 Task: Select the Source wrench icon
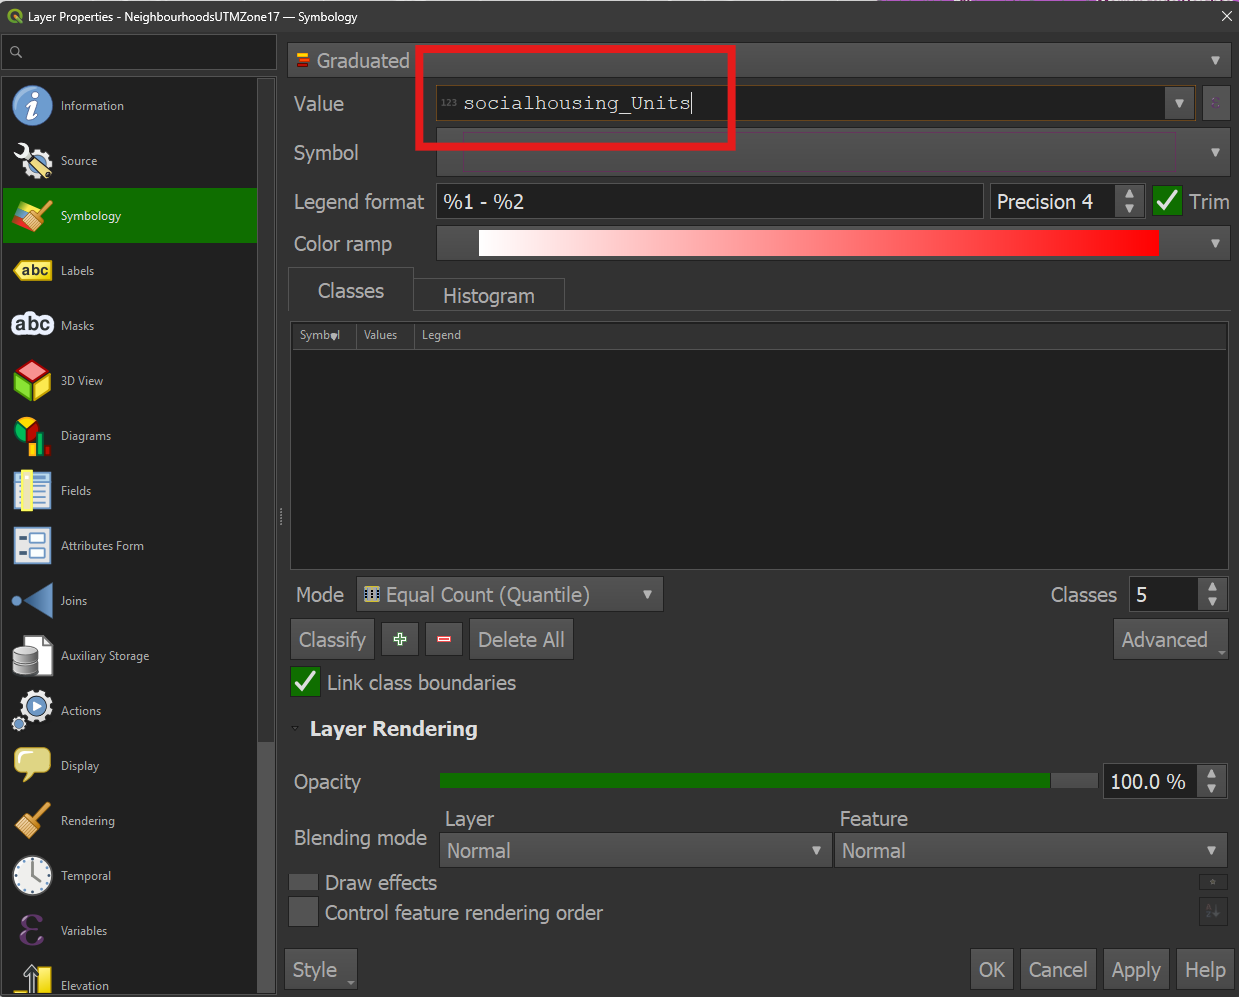pos(32,160)
